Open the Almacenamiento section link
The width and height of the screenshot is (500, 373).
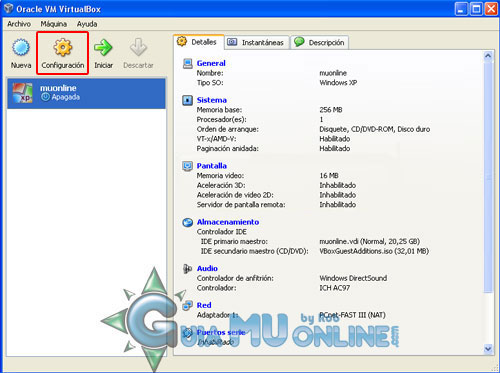point(228,222)
